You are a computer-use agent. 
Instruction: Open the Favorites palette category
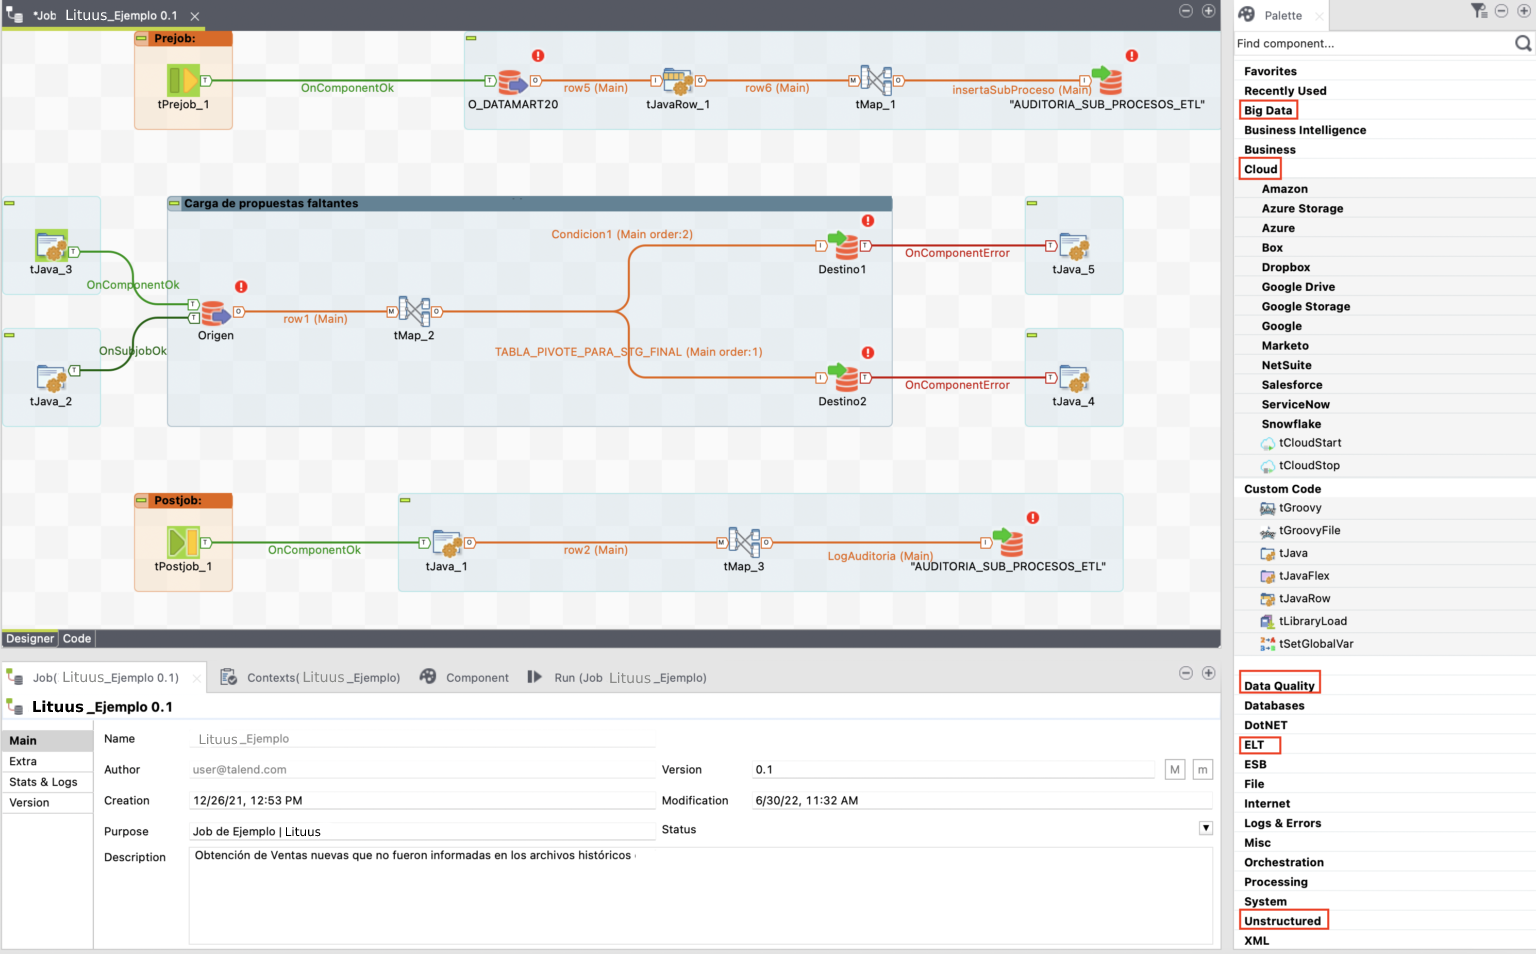click(x=1270, y=72)
